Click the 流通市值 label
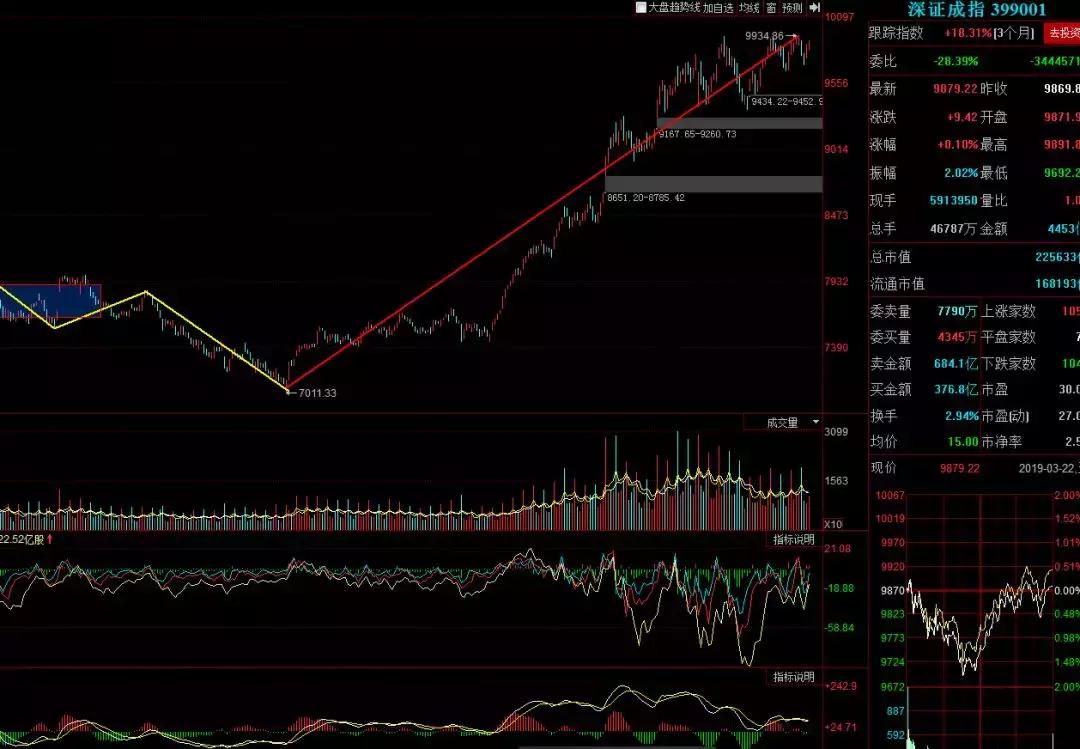This screenshot has width=1080, height=749. [897, 284]
